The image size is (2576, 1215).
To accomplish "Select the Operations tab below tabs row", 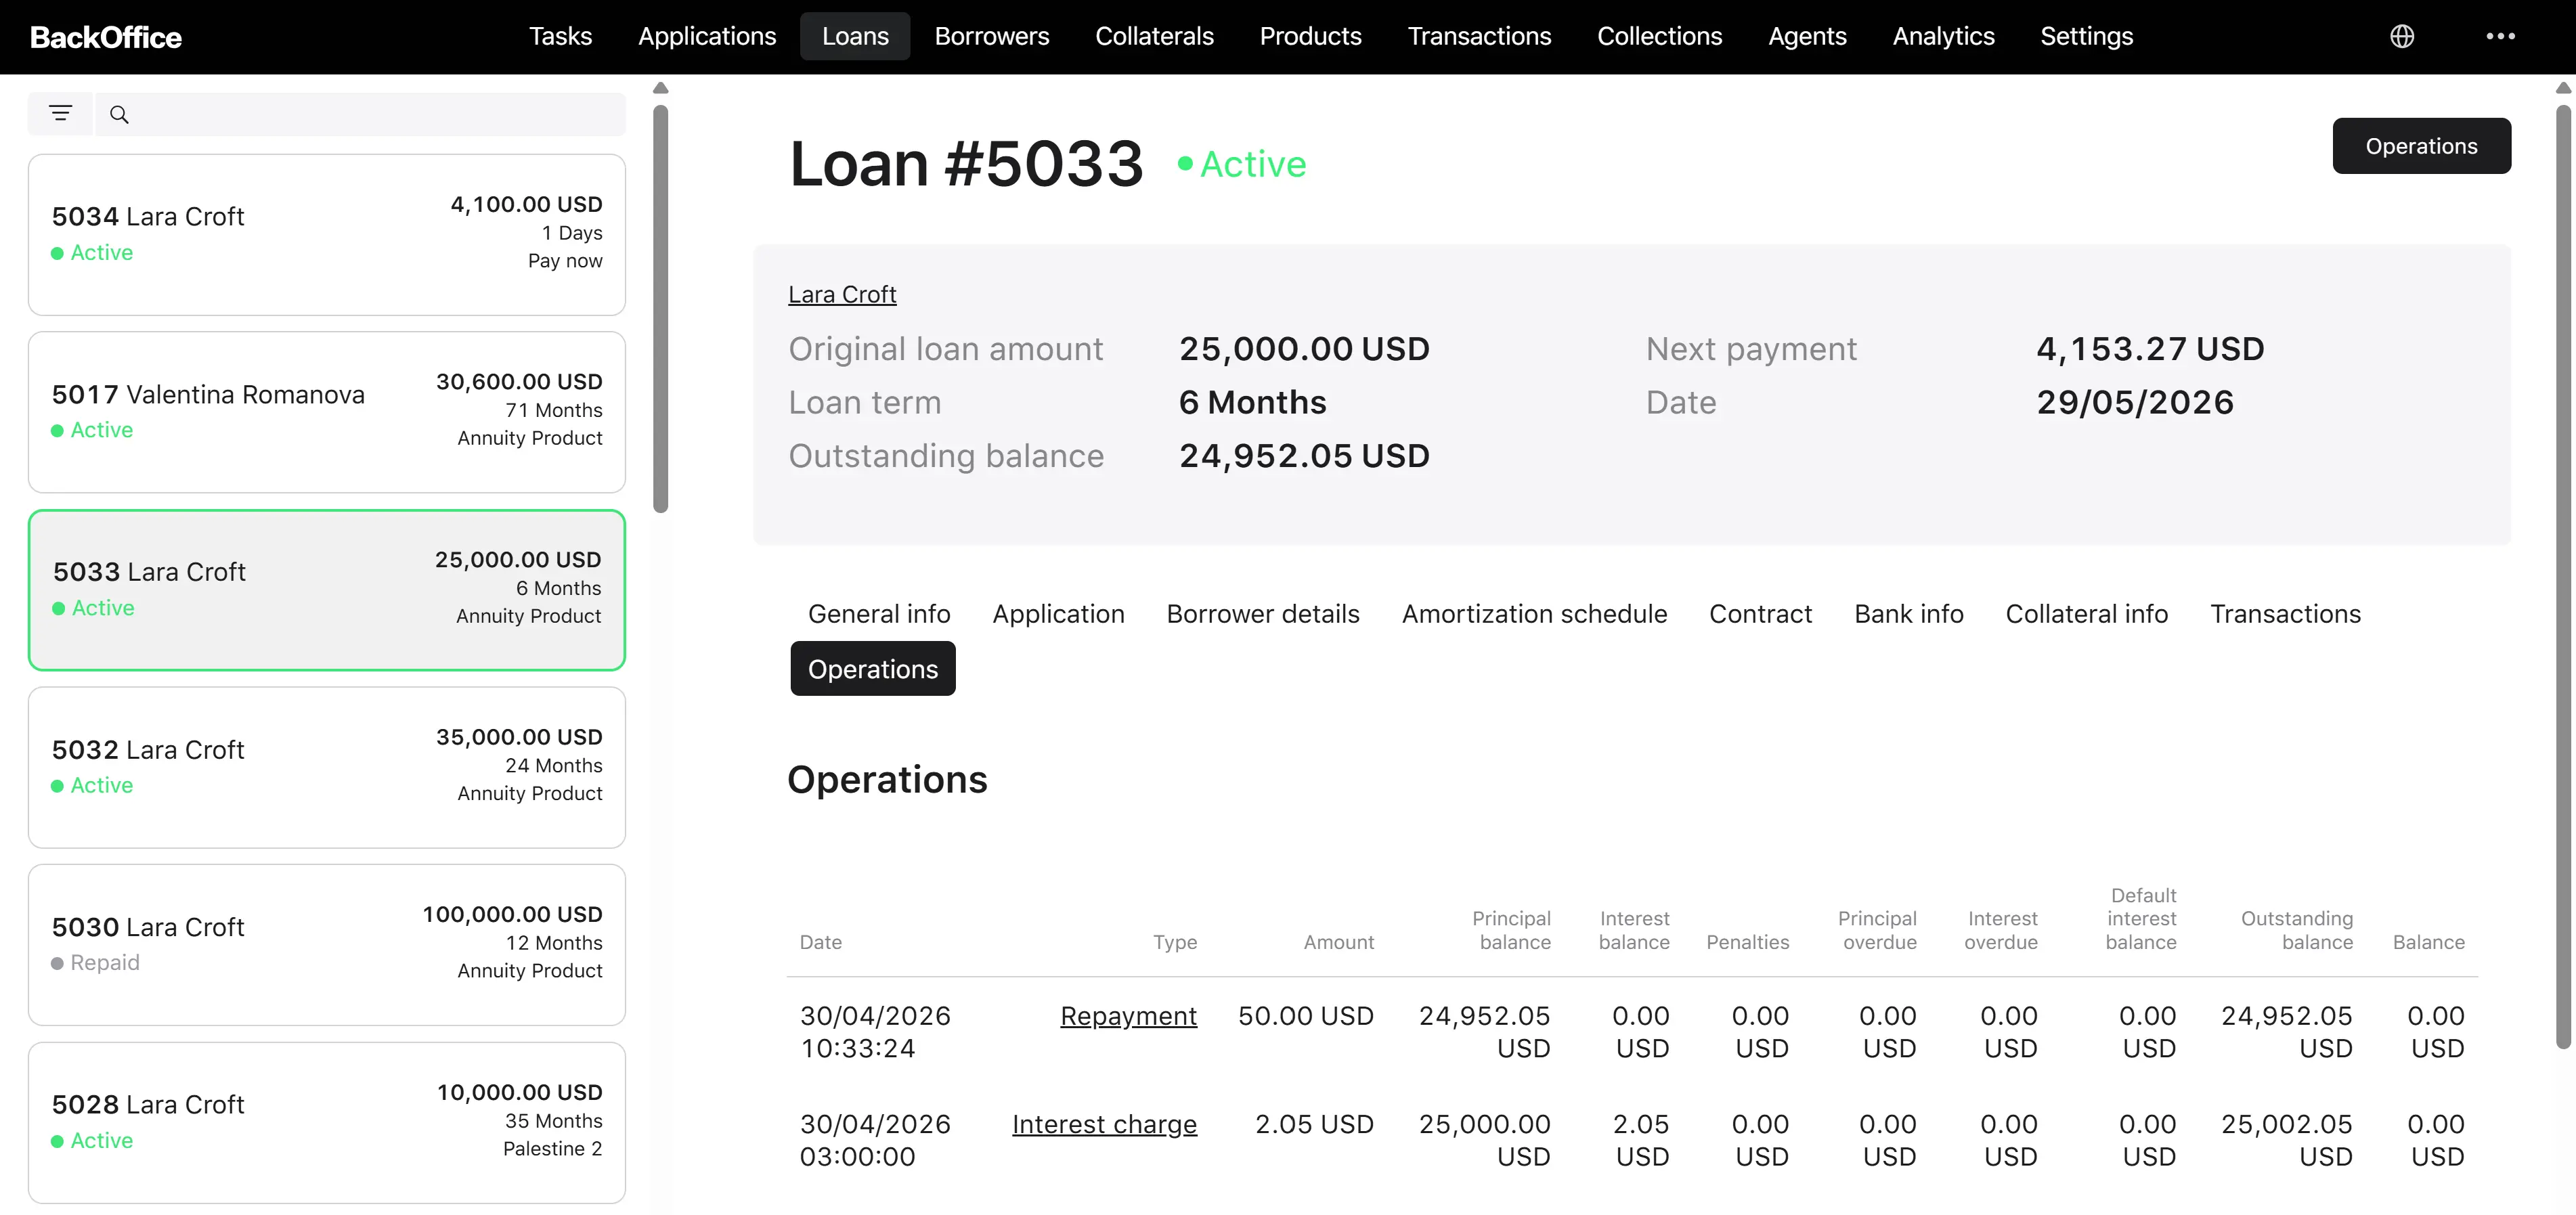I will click(x=873, y=669).
